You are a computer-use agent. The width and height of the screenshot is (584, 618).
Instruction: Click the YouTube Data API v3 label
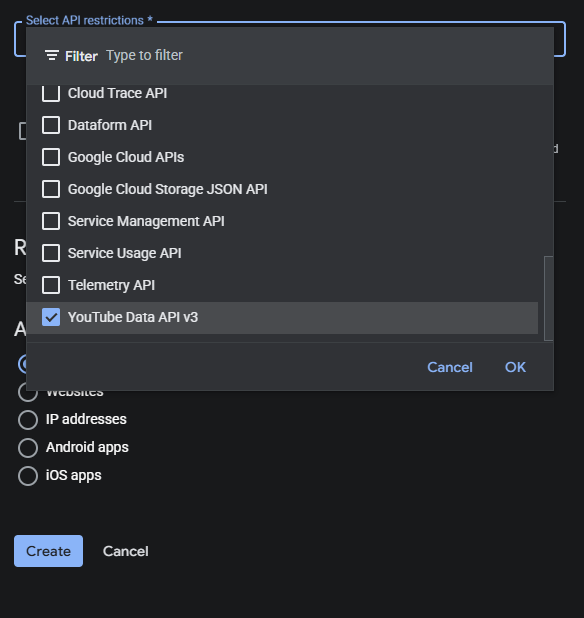[133, 317]
